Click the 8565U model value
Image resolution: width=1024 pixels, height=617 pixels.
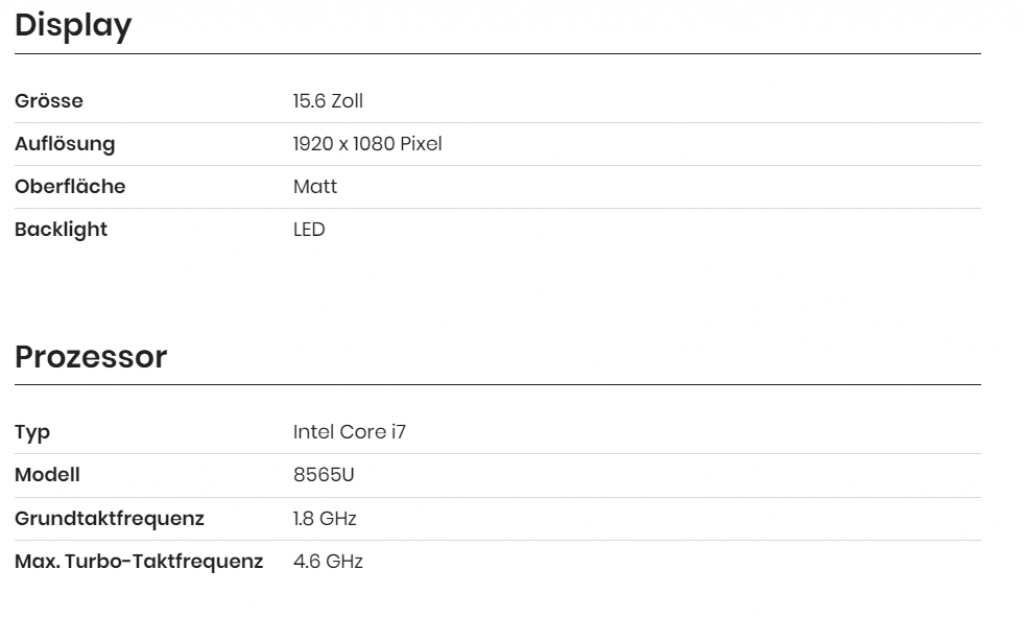pyautogui.click(x=323, y=476)
